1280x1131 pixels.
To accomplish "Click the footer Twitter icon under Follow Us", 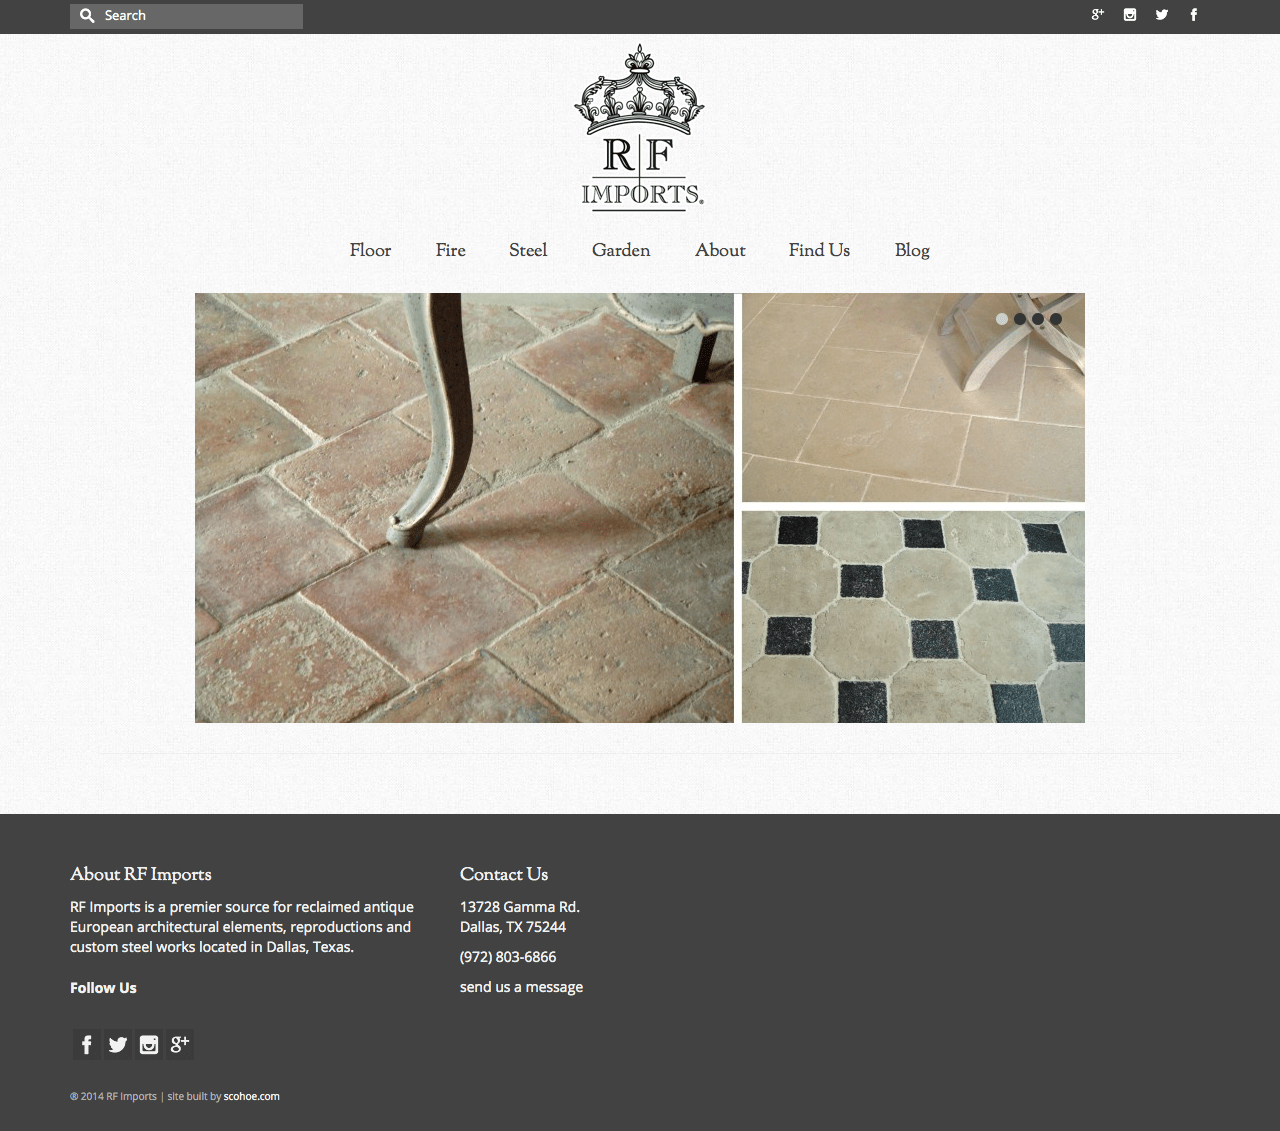I will point(118,1044).
